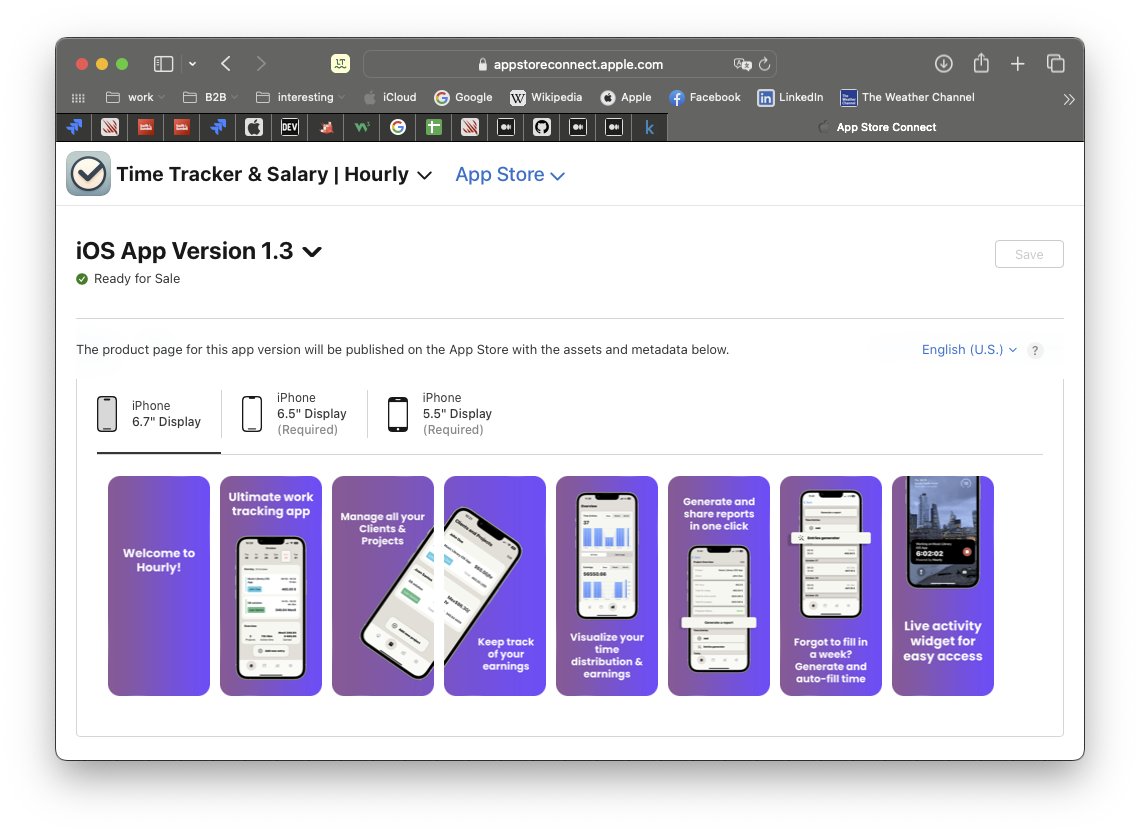
Task: Open the Ultimate work tracking app screenshot
Action: point(270,586)
